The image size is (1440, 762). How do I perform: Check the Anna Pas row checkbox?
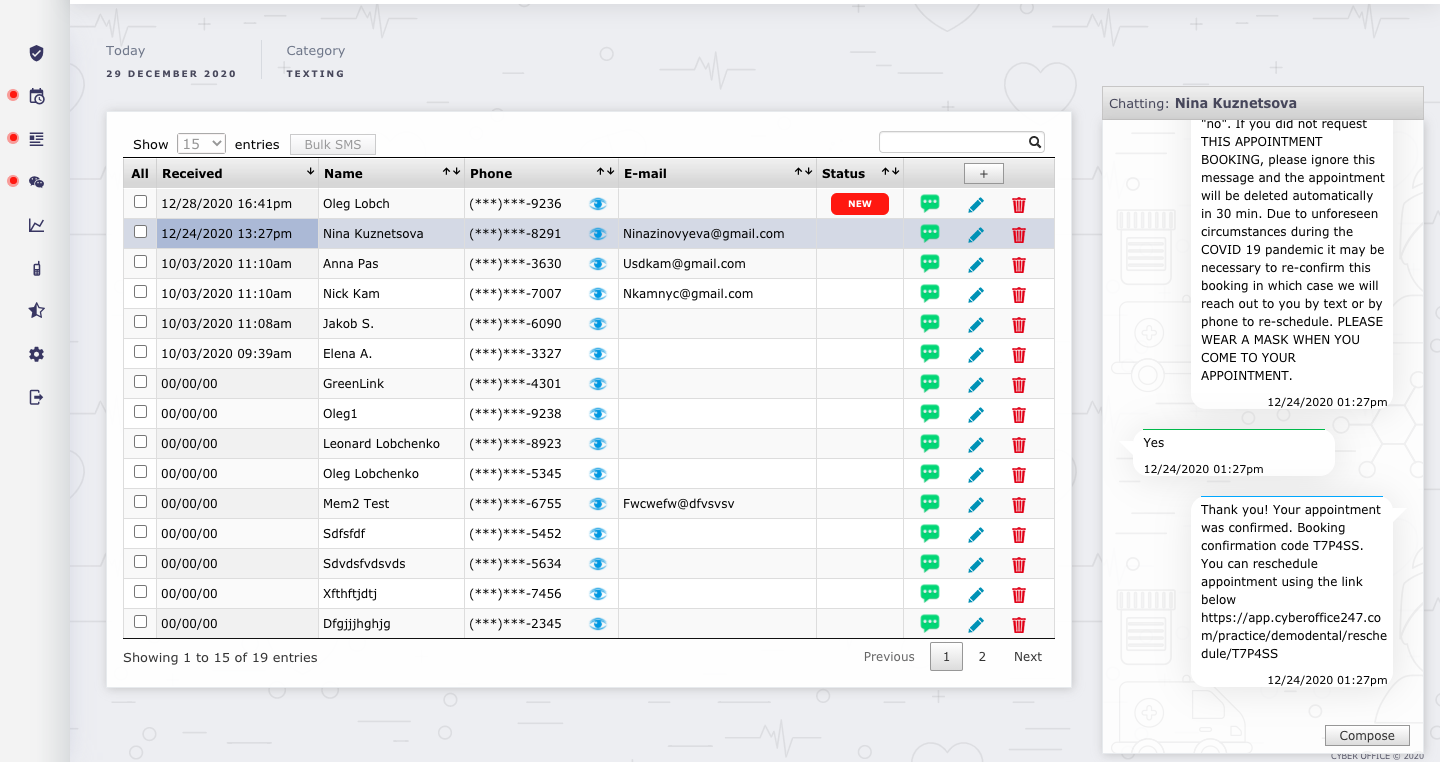[141, 262]
